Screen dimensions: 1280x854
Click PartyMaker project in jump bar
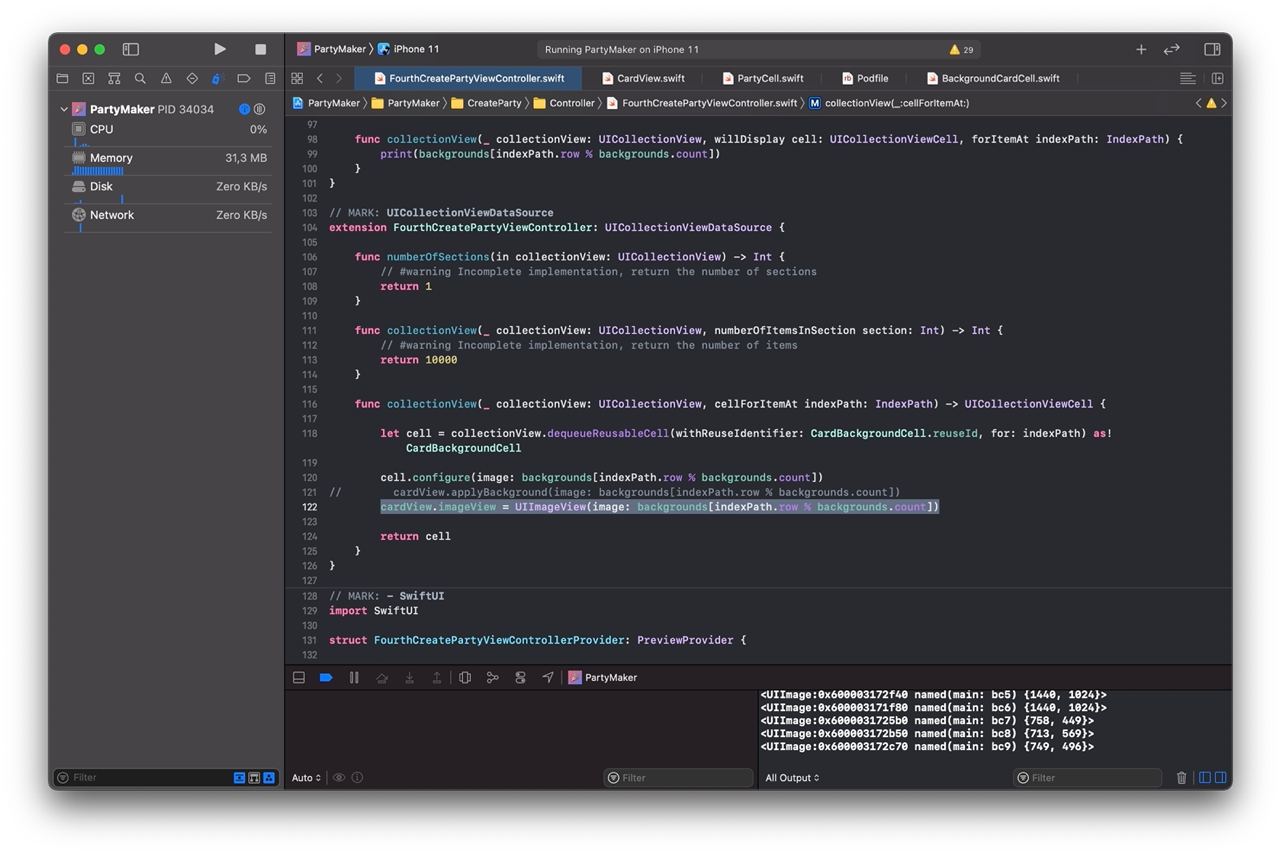click(326, 103)
